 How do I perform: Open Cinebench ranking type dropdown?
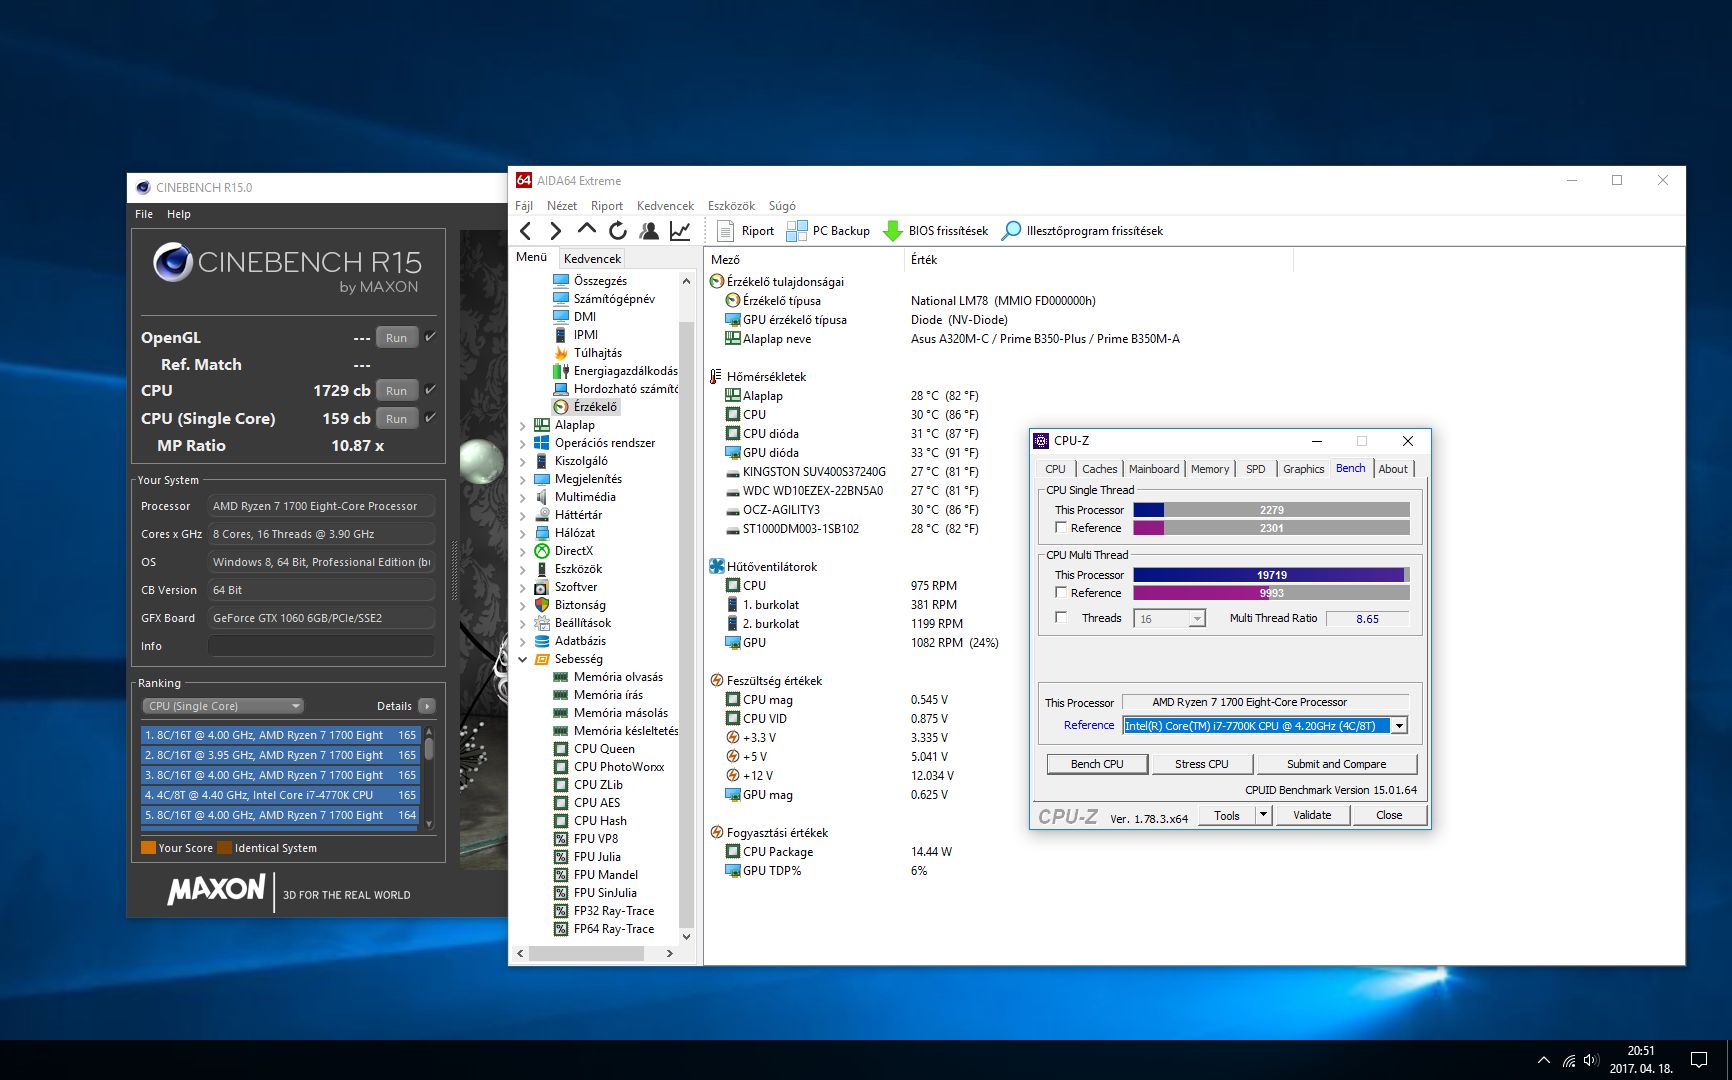[223, 706]
